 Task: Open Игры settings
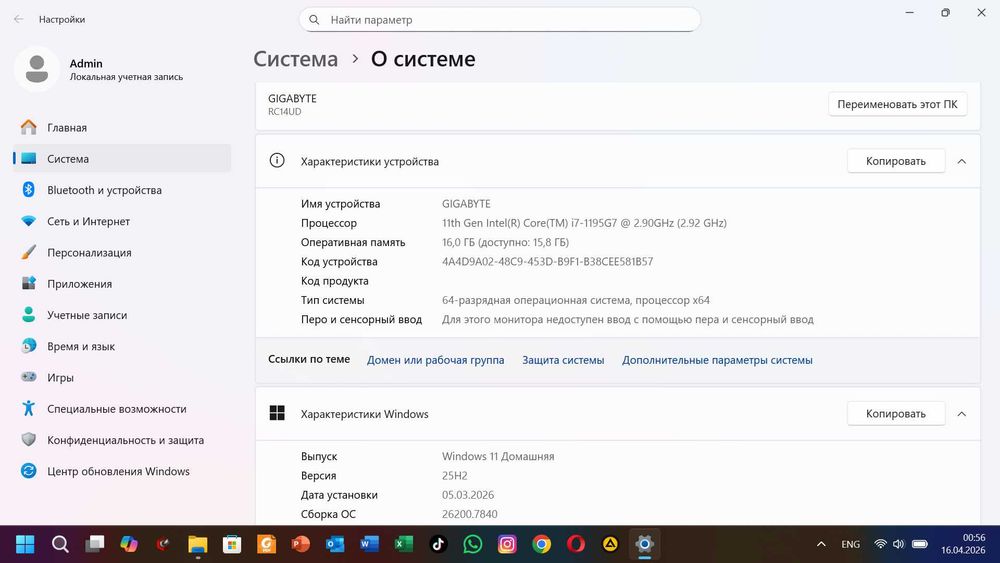pyautogui.click(x=121, y=377)
